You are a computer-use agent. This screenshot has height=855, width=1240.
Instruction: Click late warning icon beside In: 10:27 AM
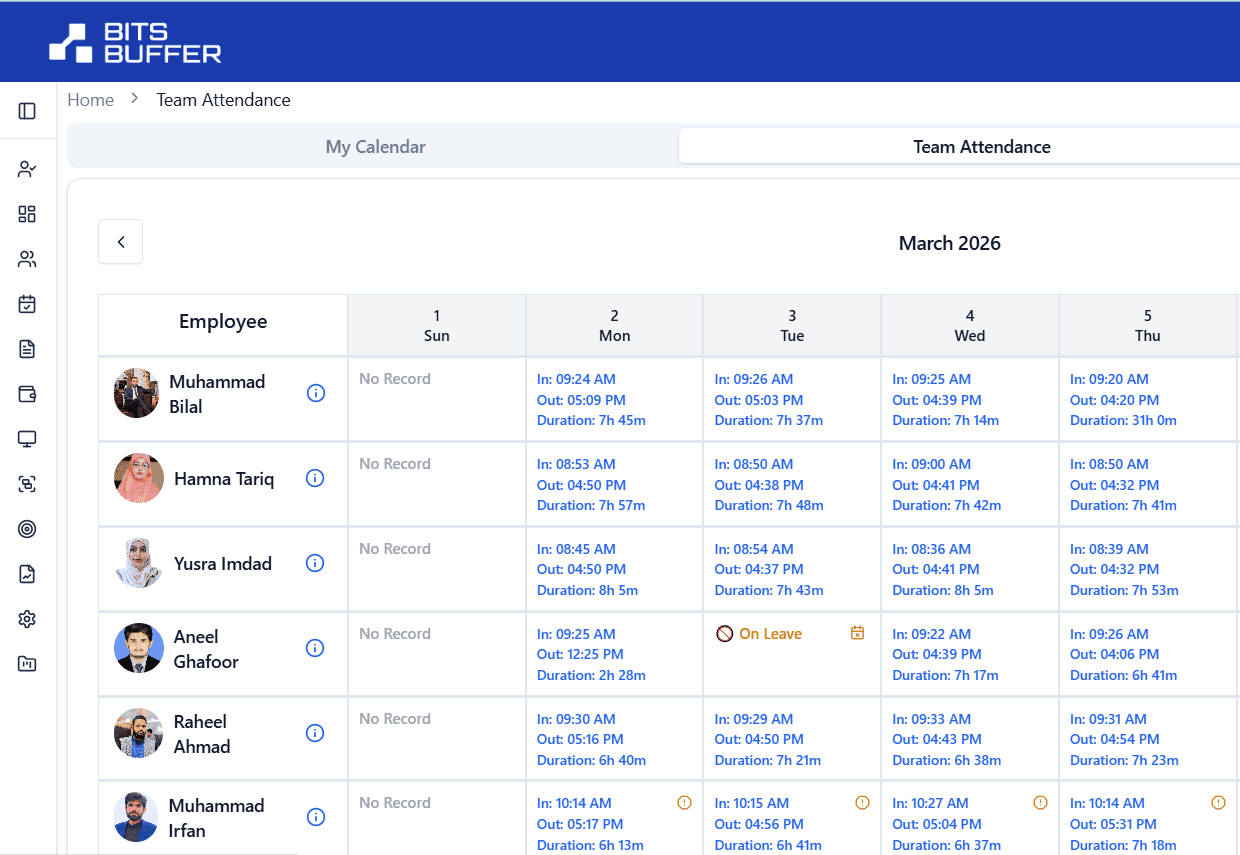tap(1040, 802)
